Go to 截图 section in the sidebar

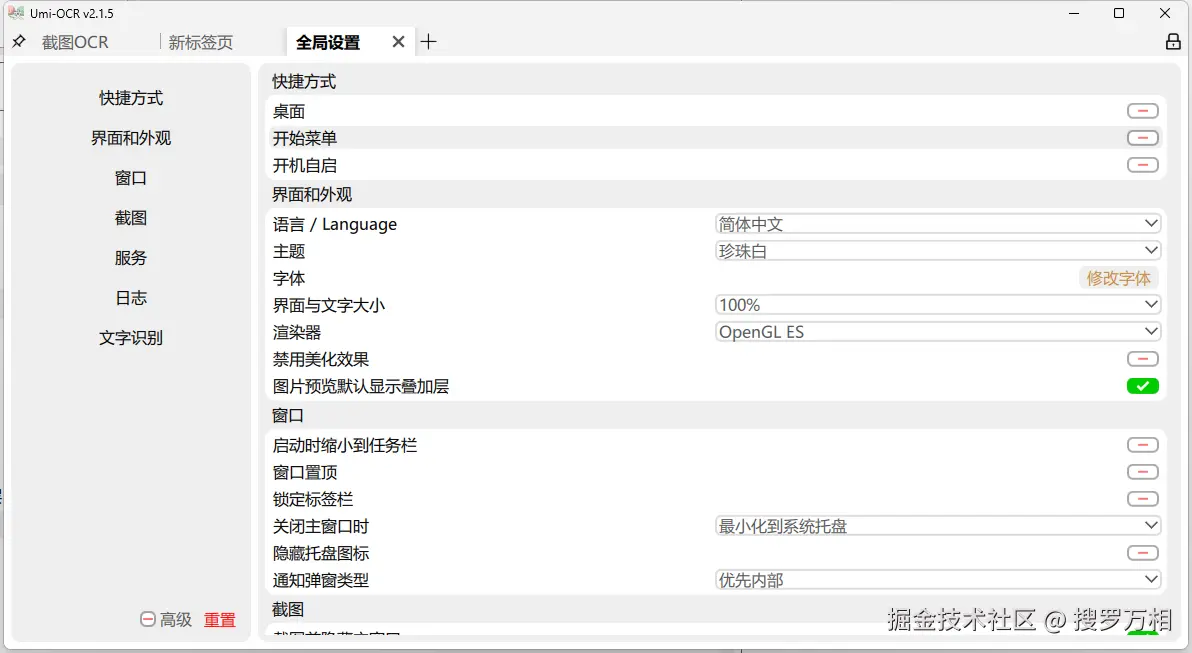(x=131, y=218)
